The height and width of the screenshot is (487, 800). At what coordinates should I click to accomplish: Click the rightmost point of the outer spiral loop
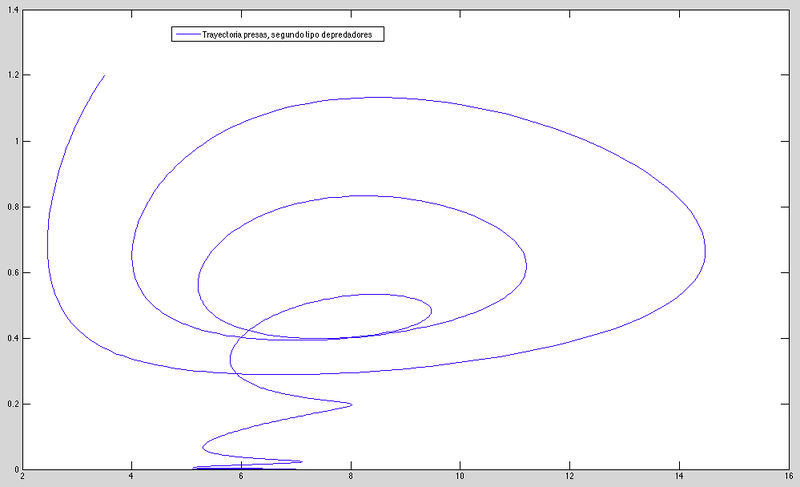pyautogui.click(x=705, y=254)
